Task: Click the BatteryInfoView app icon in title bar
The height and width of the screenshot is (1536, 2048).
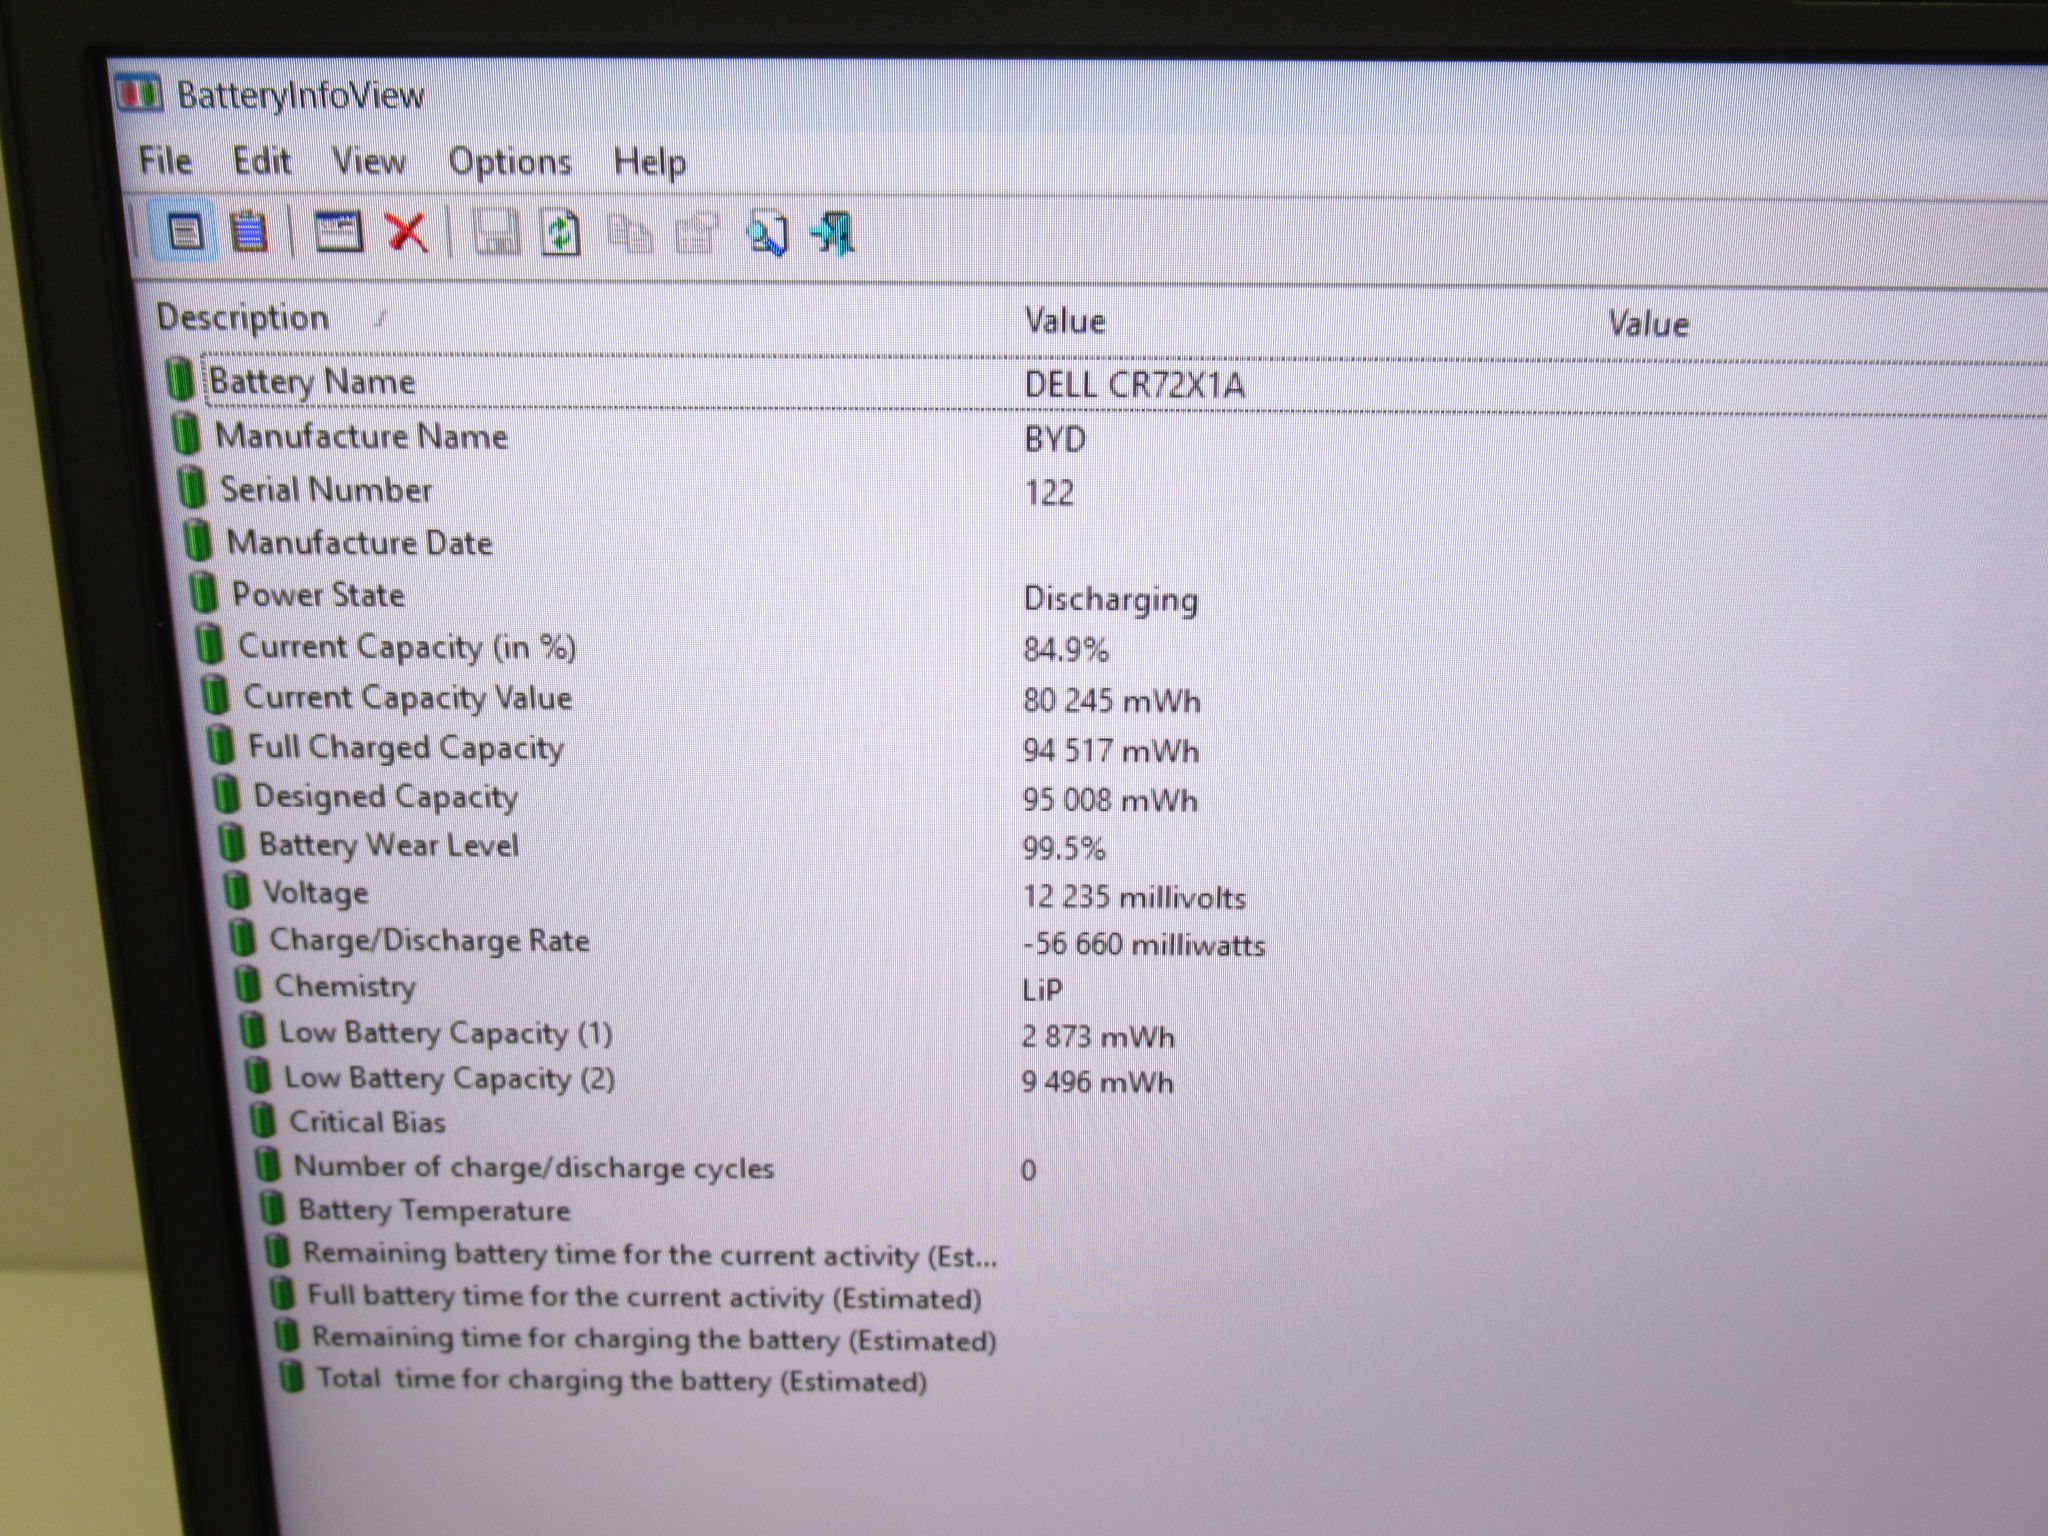Action: click(138, 94)
